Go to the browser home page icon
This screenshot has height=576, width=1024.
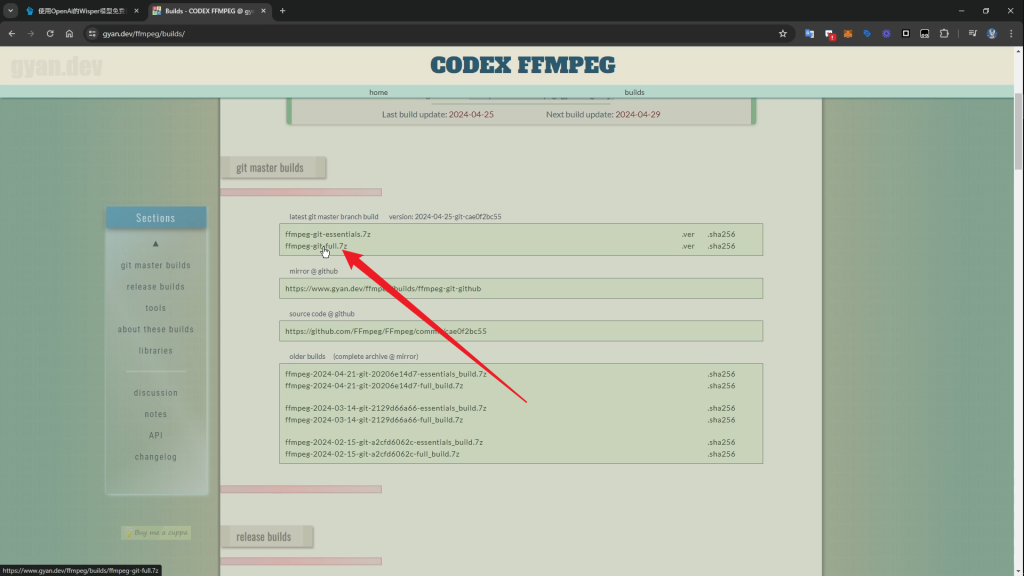pyautogui.click(x=69, y=33)
